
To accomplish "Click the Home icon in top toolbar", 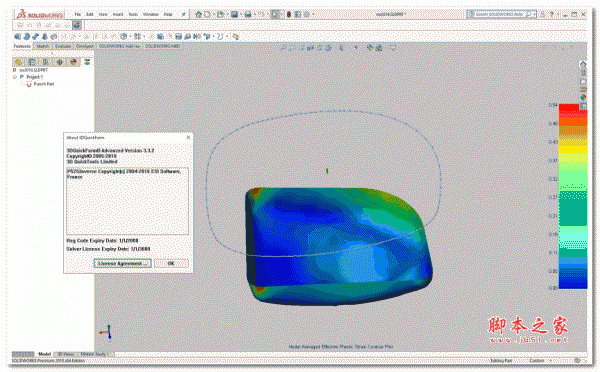I will [198, 15].
